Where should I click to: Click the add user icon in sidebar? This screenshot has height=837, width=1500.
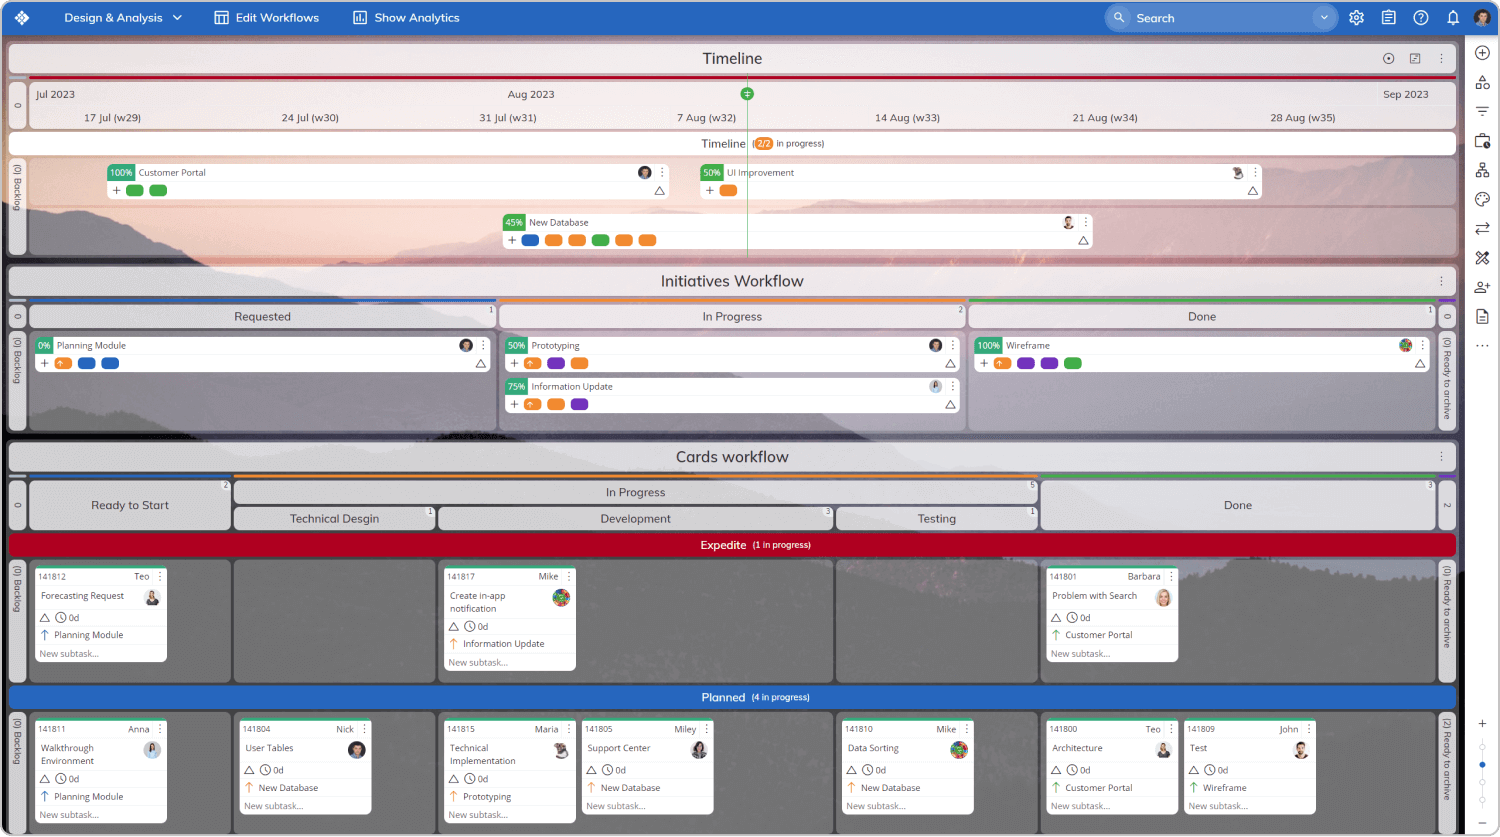pos(1482,287)
